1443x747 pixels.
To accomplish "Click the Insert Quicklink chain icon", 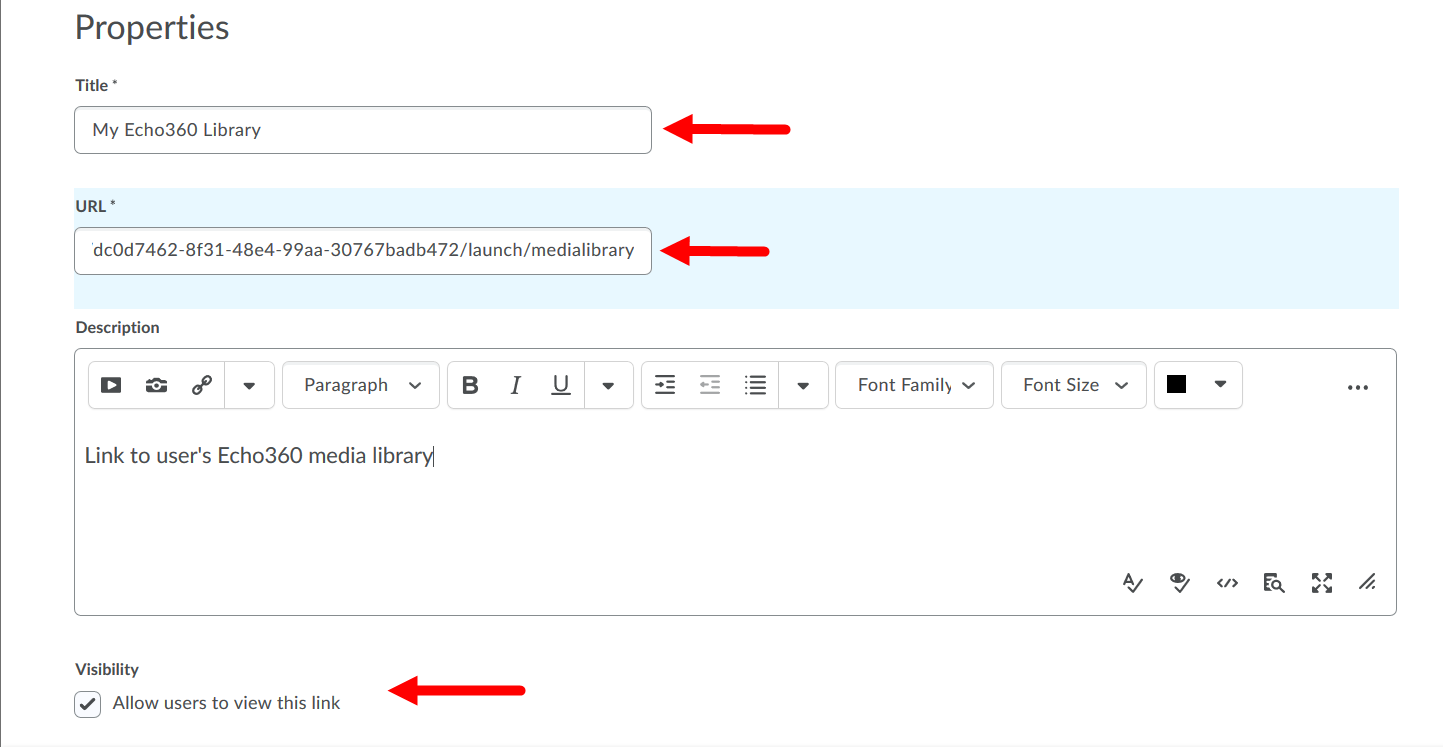I will click(202, 385).
